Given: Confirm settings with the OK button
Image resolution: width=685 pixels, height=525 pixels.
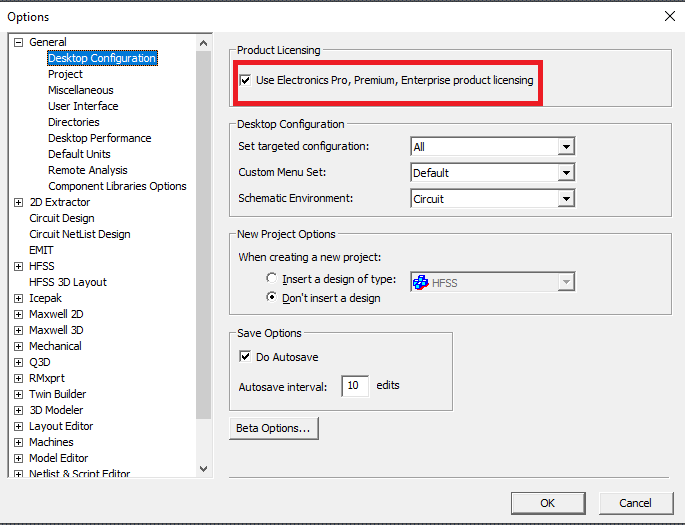Looking at the screenshot, I should 548,503.
